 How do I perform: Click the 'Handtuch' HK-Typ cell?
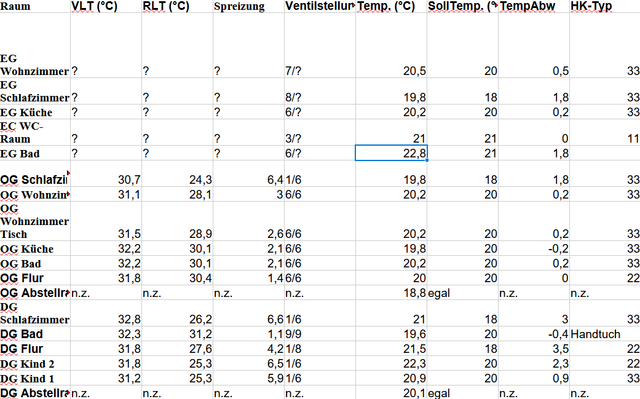[605, 334]
